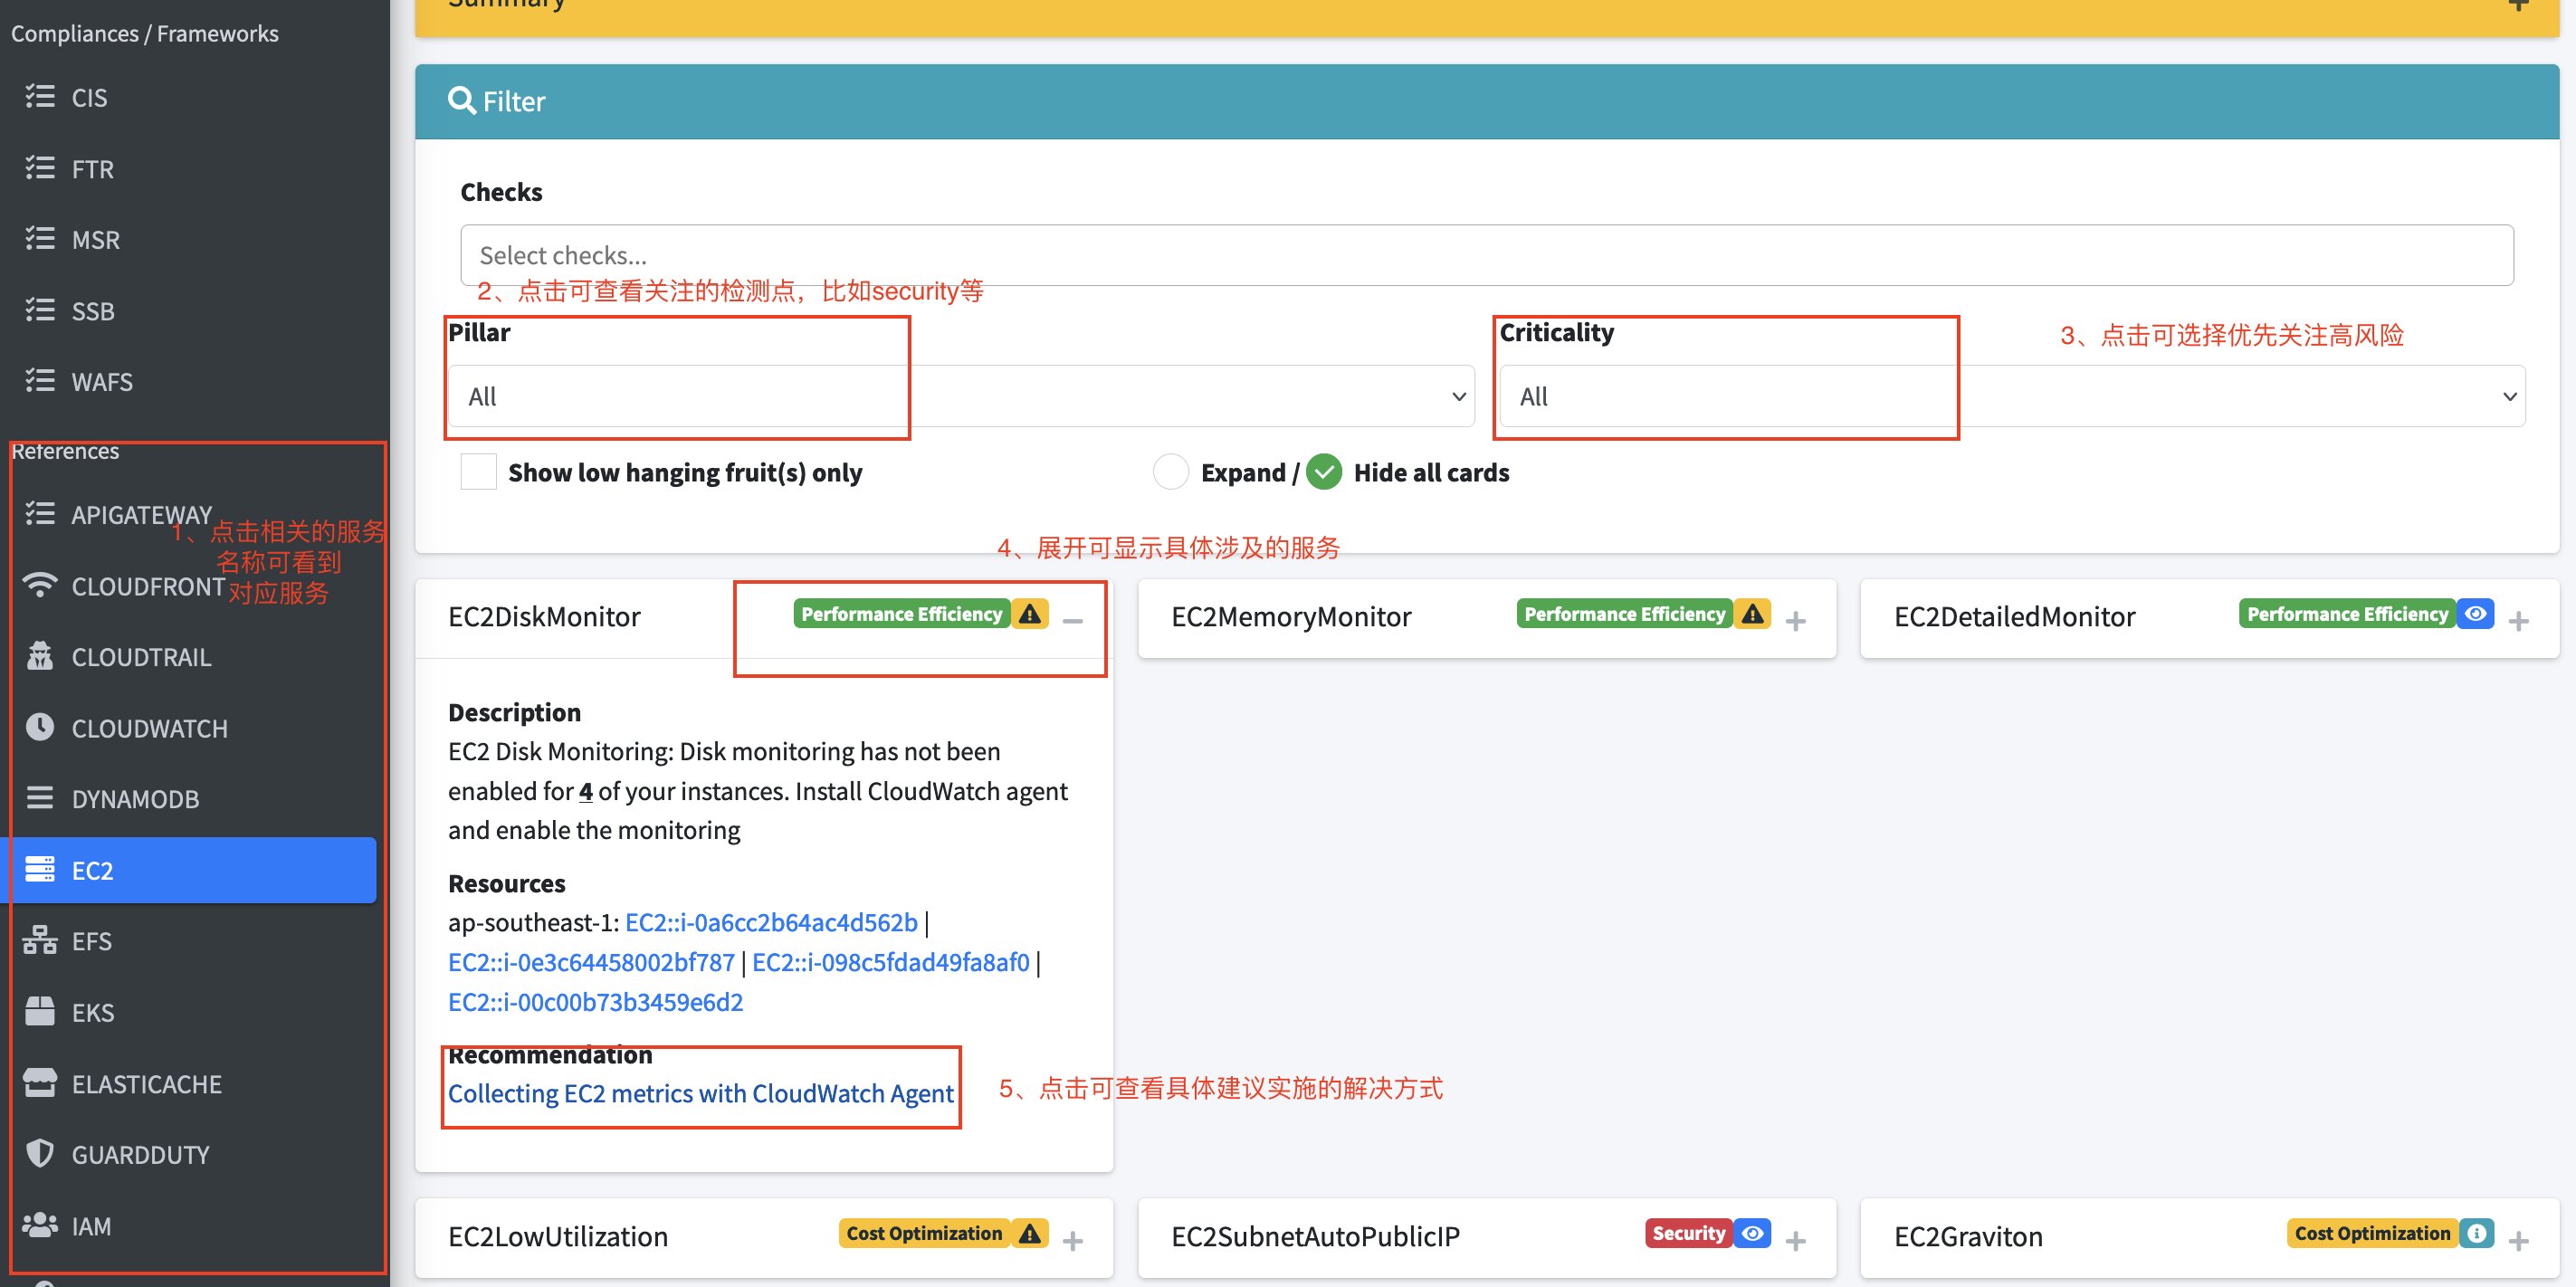This screenshot has height=1287, width=2576.
Task: Expand the EC2MemoryMonitor card
Action: coord(1797,620)
